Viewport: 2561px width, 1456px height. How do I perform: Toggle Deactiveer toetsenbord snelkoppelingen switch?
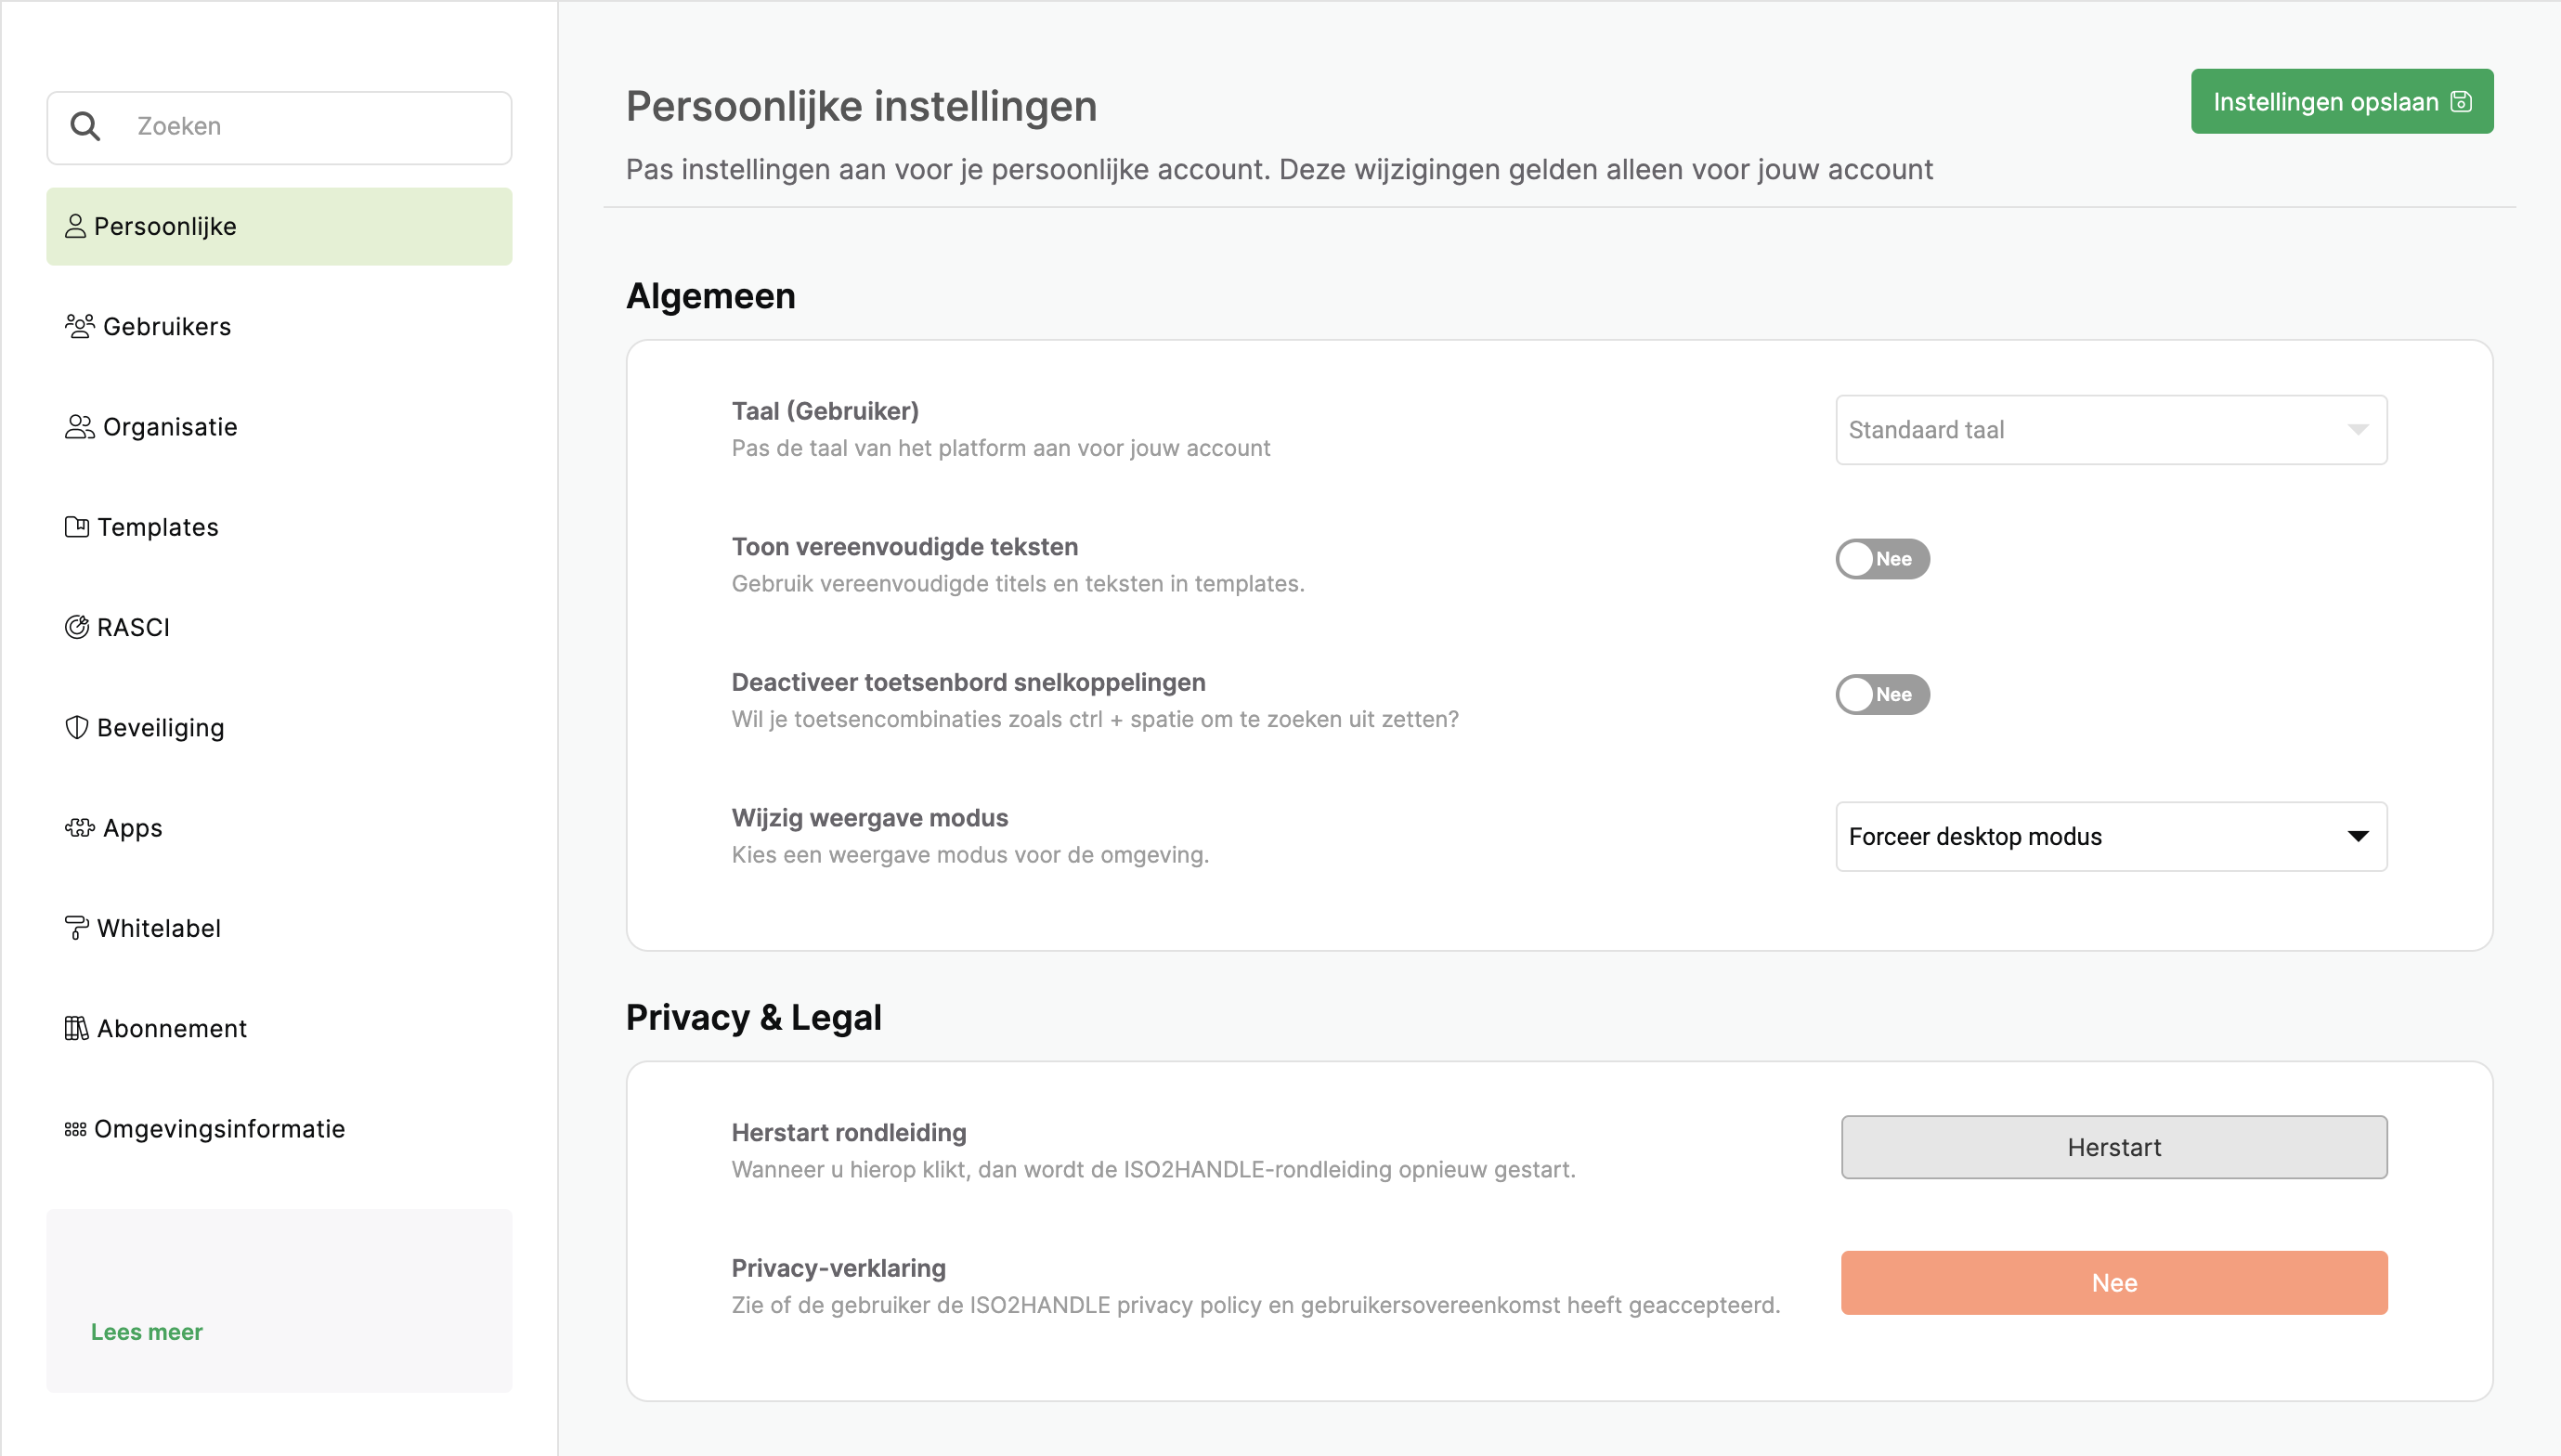point(1882,694)
